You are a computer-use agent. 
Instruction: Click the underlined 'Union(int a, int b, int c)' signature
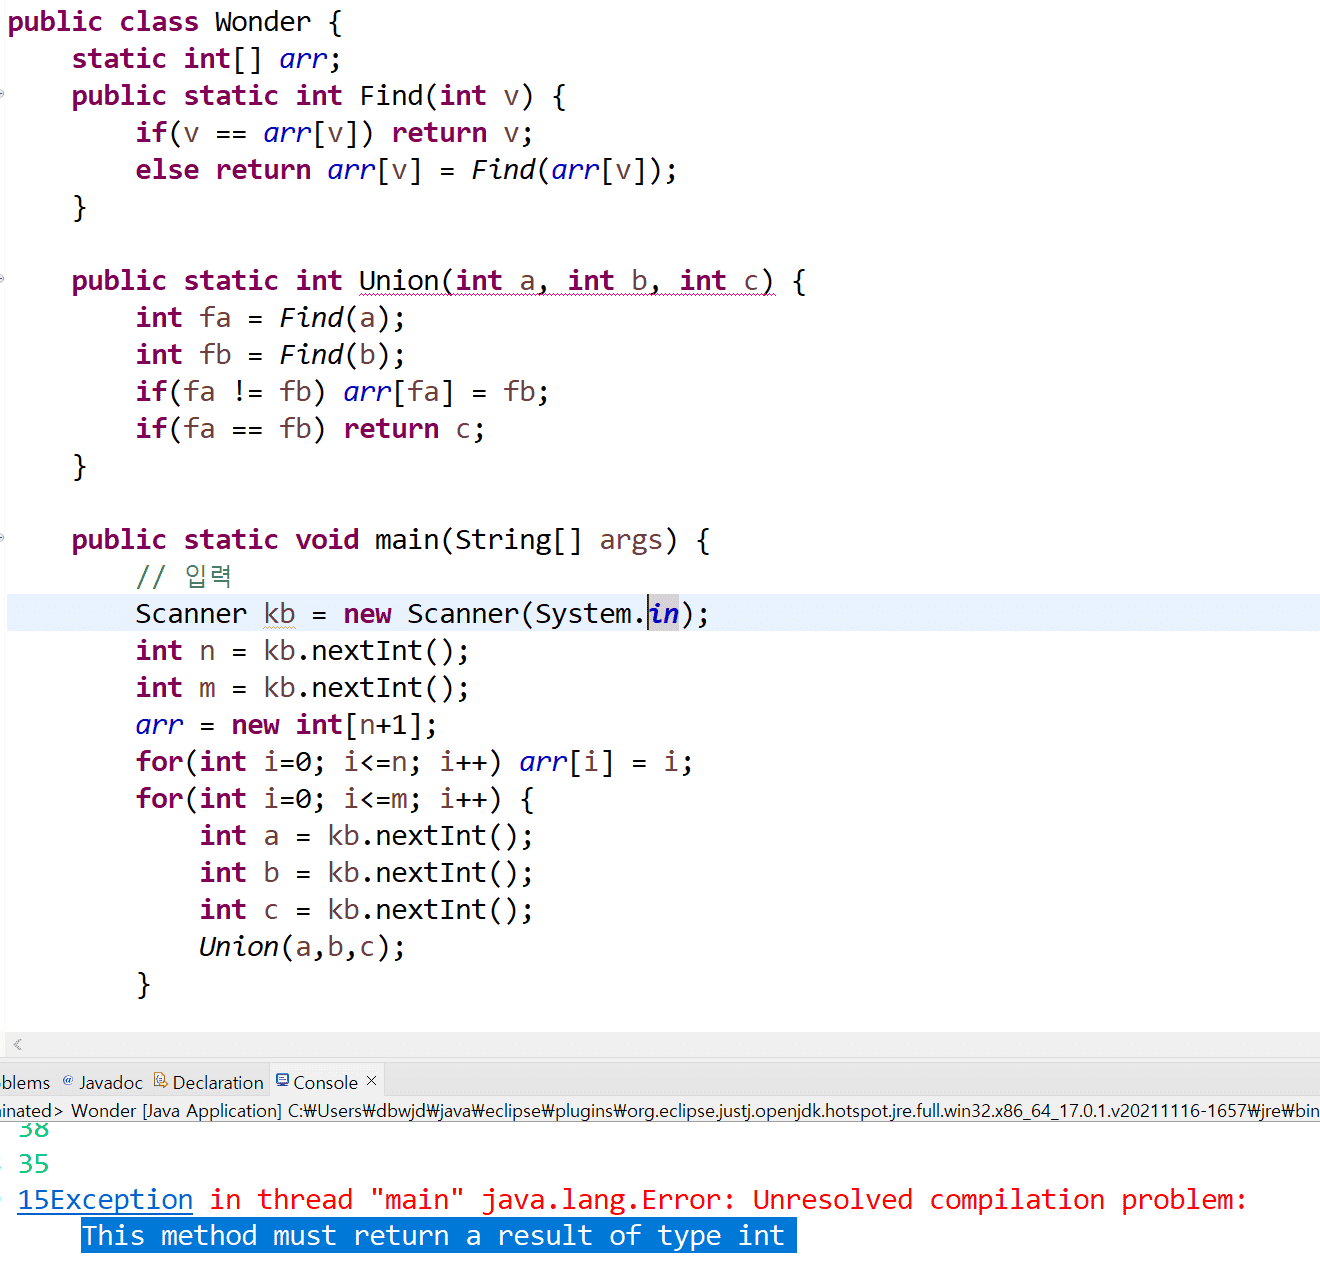pyautogui.click(x=567, y=281)
